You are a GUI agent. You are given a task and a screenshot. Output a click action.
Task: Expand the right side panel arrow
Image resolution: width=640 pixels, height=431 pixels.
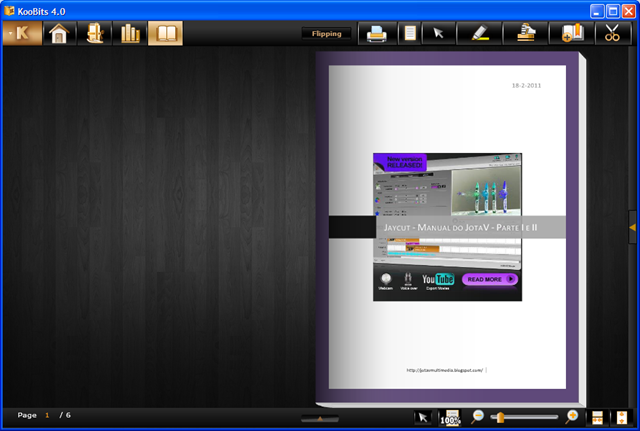click(x=633, y=227)
